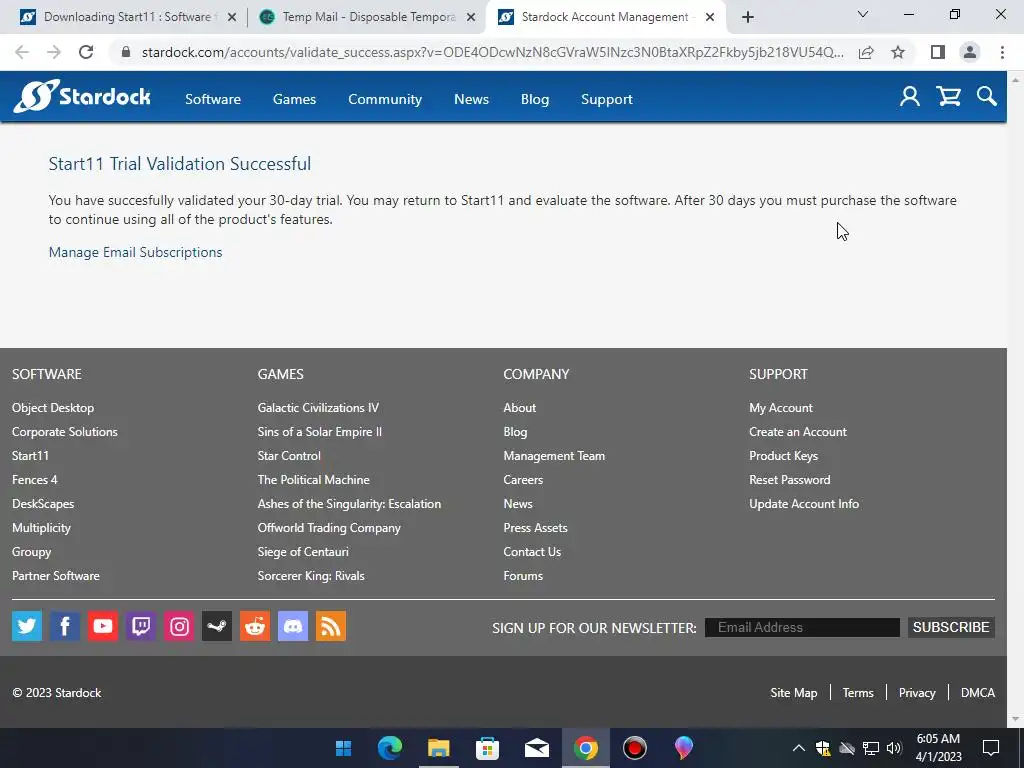Open the Software menu in navigation

(x=213, y=99)
